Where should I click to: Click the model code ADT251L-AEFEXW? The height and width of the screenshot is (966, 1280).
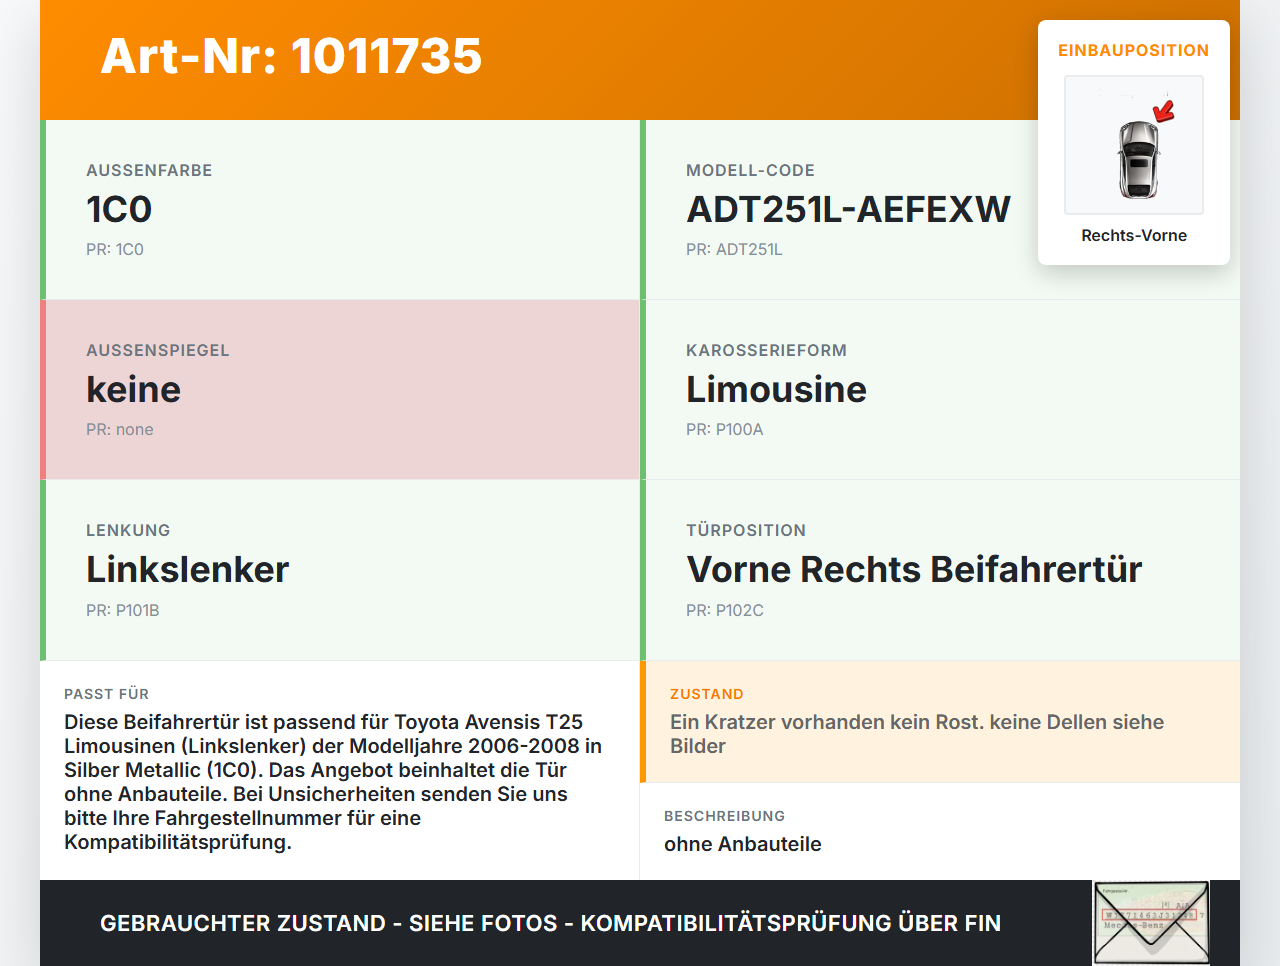848,209
